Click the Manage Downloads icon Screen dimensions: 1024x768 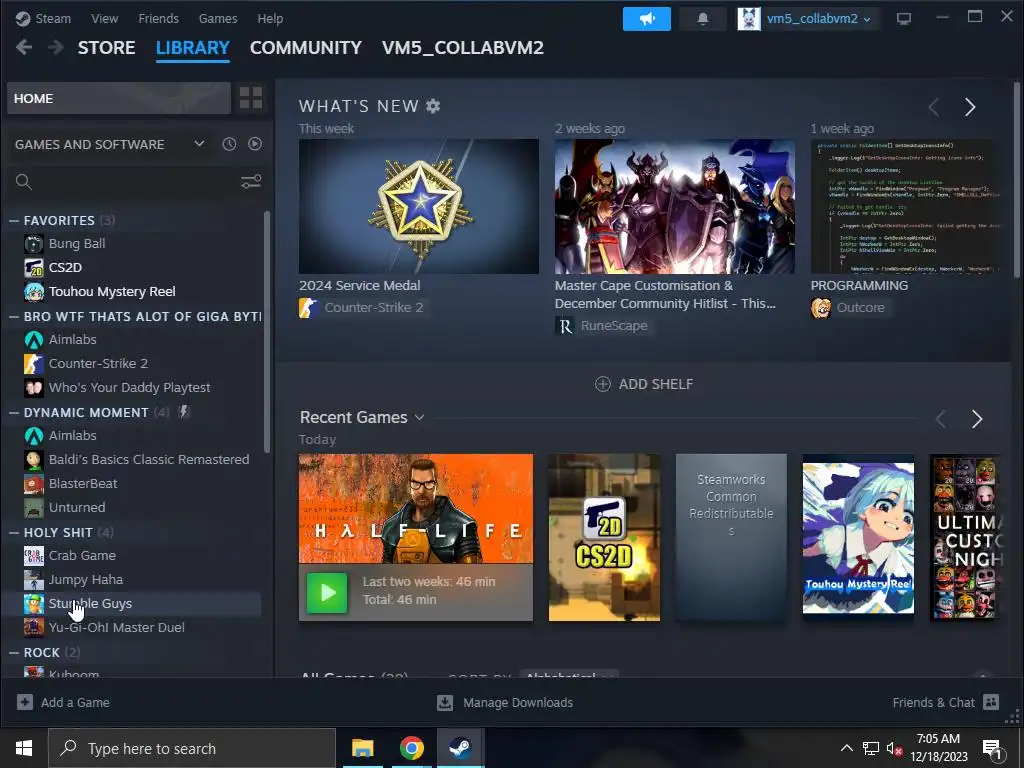pos(445,702)
